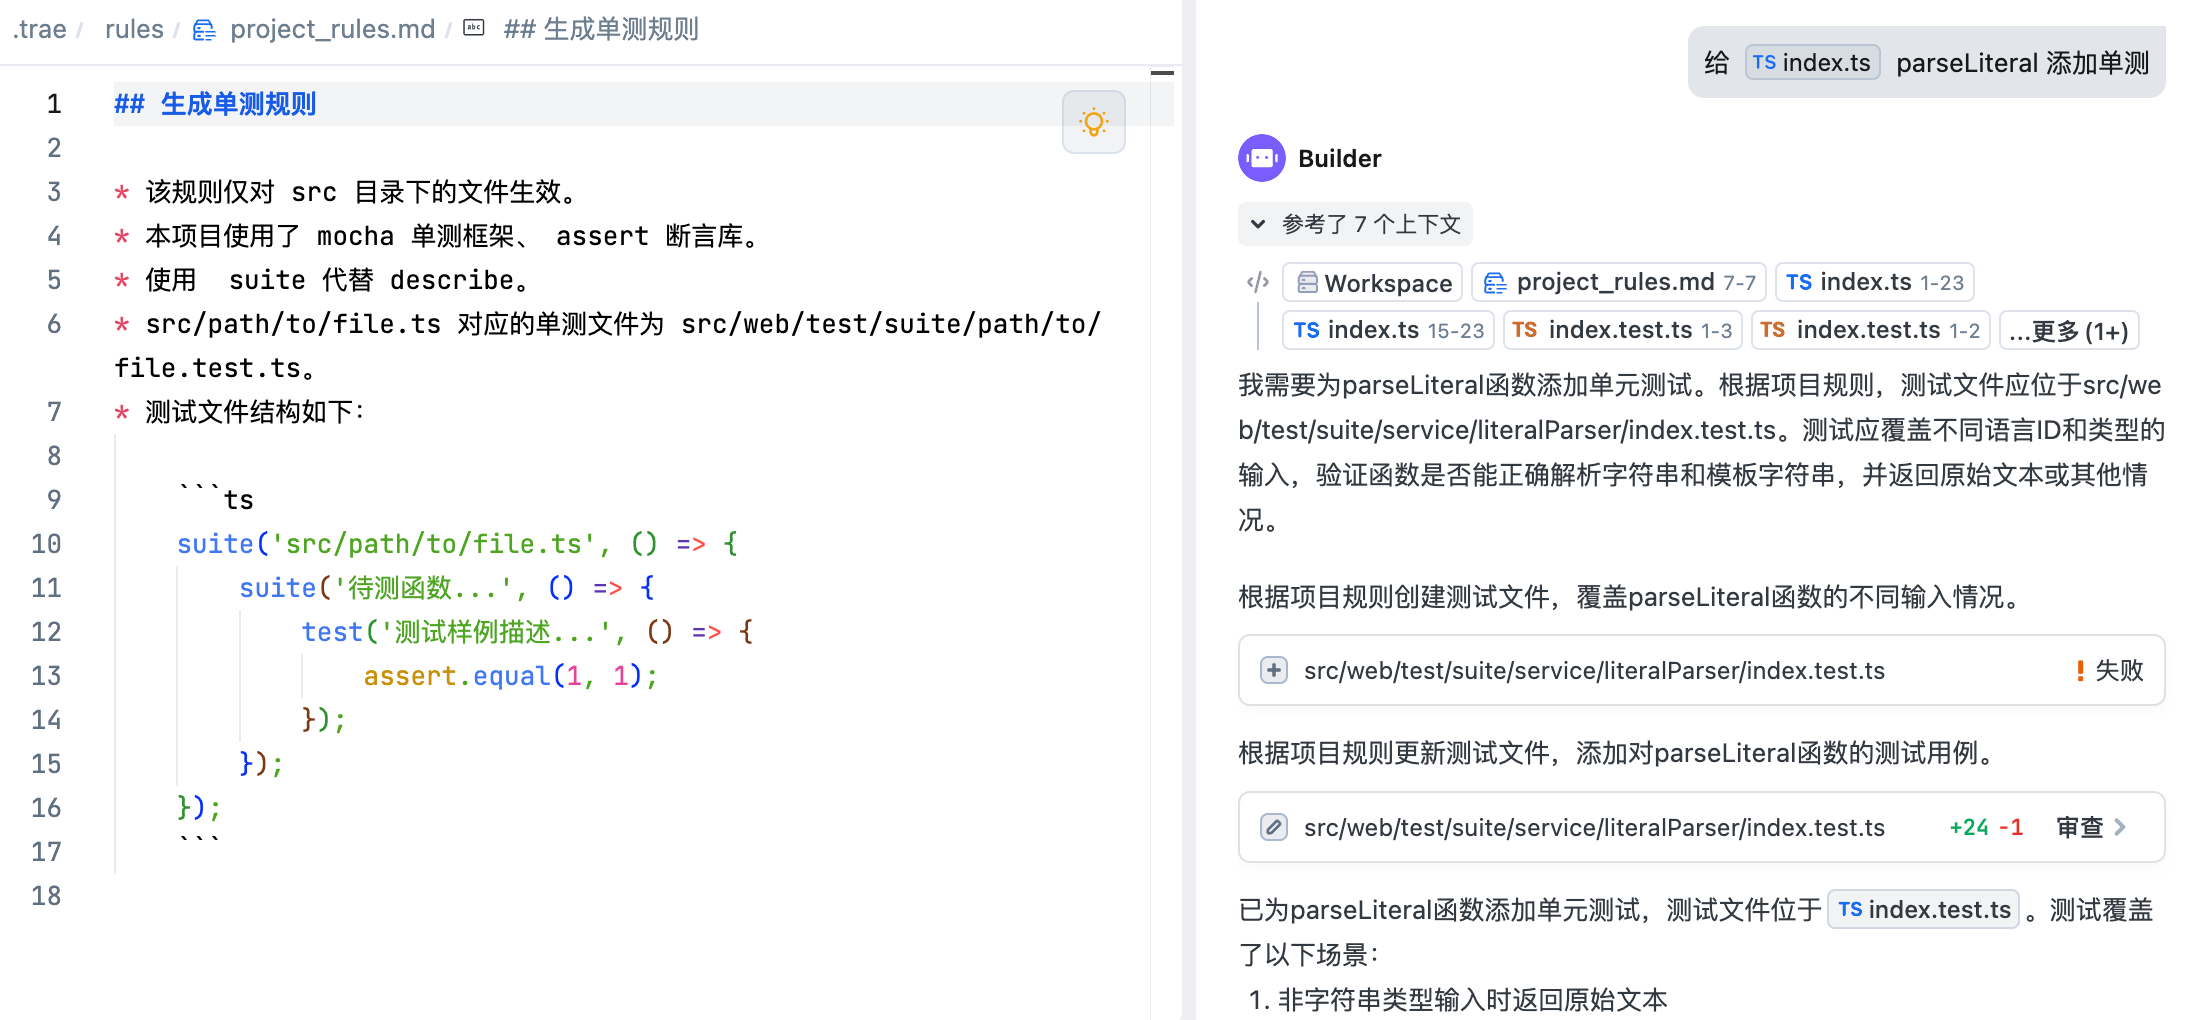The image size is (2210, 1020).
Task: Click the symbol icon before ## 生成单测规则 breadcrumb
Action: click(474, 28)
